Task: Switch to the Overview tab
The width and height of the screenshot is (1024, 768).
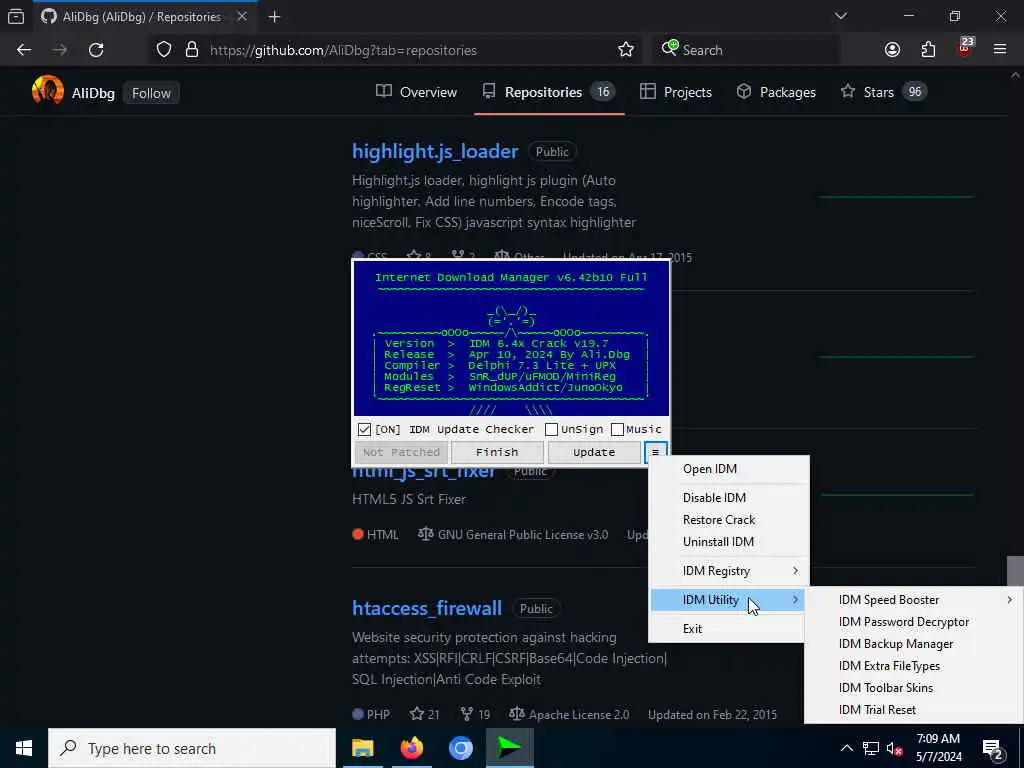Action: [417, 92]
